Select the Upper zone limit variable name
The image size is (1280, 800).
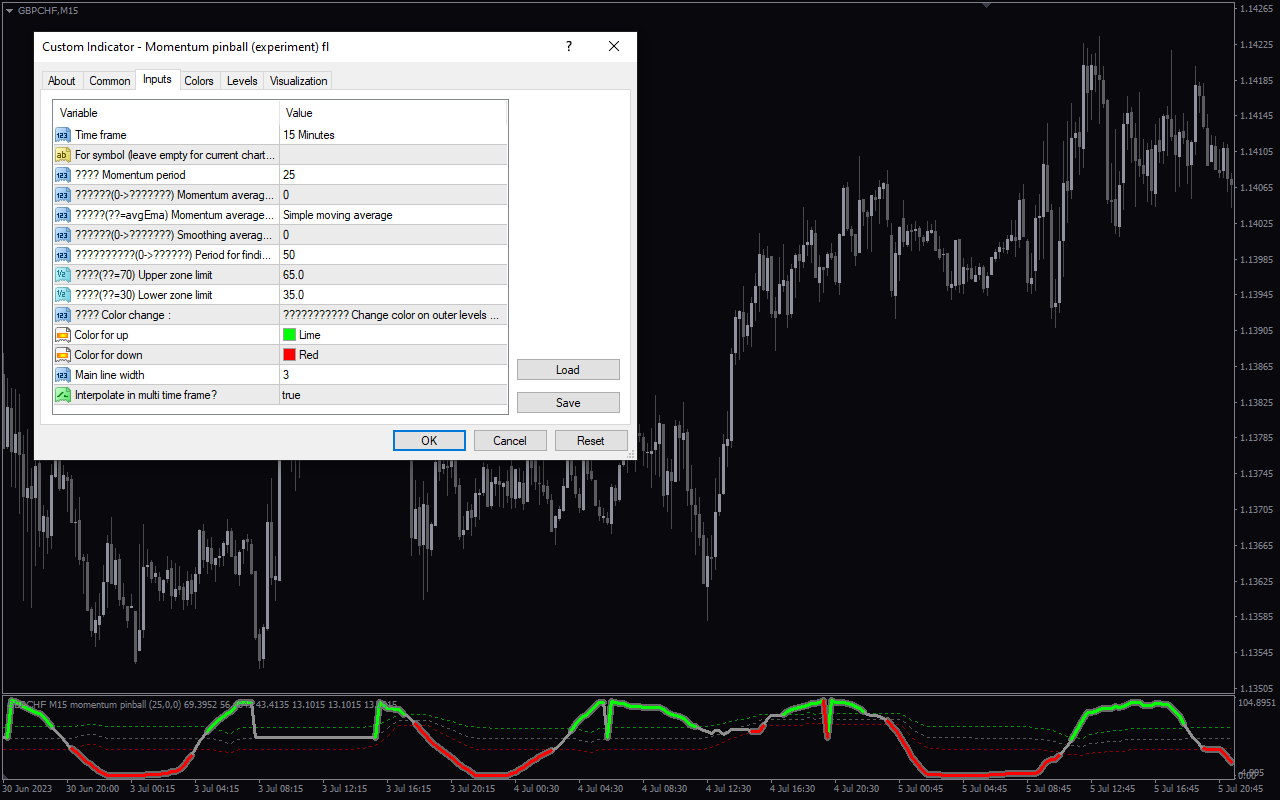pos(144,275)
